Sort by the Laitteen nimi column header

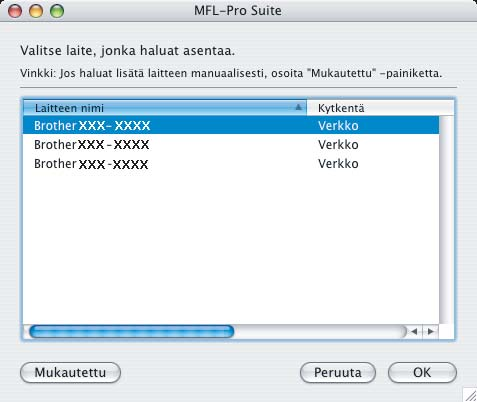pyautogui.click(x=165, y=108)
